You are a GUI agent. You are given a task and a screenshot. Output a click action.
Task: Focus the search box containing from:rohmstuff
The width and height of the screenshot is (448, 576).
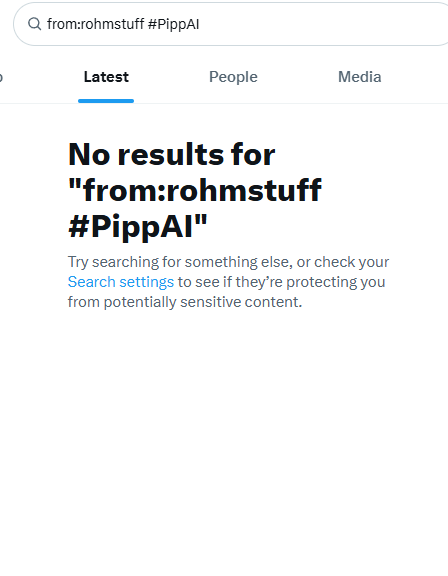[x=231, y=24]
